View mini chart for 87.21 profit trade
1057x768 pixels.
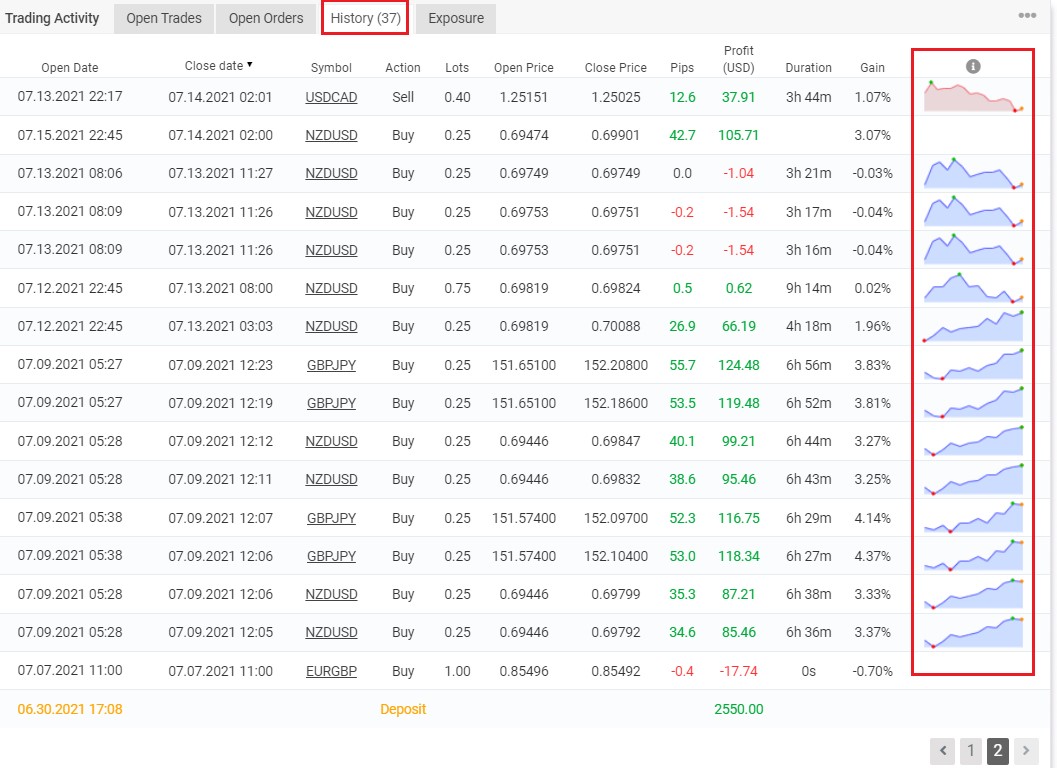click(x=973, y=594)
